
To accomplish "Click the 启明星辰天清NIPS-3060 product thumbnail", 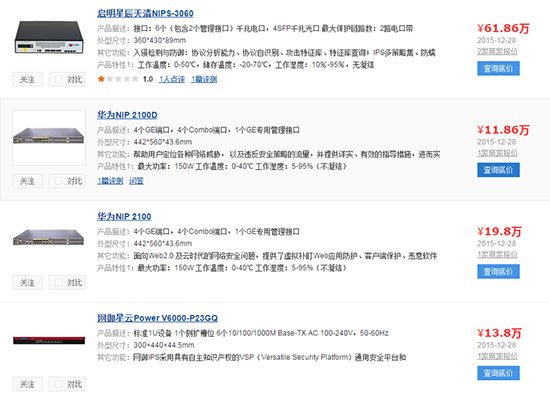I will [49, 38].
